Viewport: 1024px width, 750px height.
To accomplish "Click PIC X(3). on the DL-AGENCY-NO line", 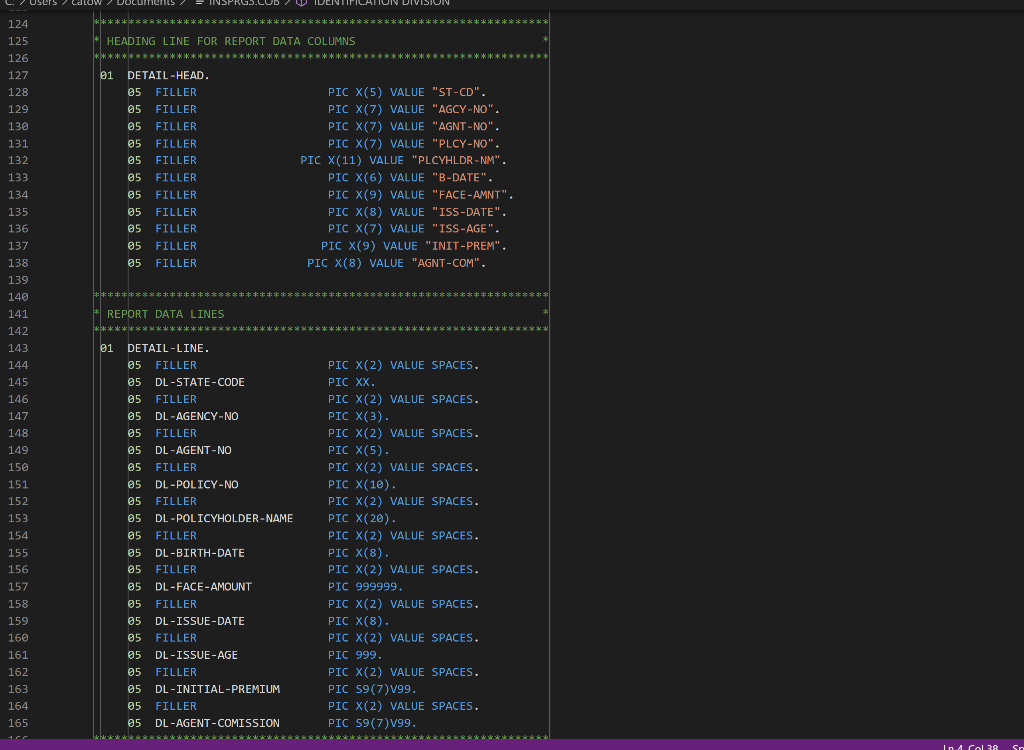I will [x=359, y=416].
